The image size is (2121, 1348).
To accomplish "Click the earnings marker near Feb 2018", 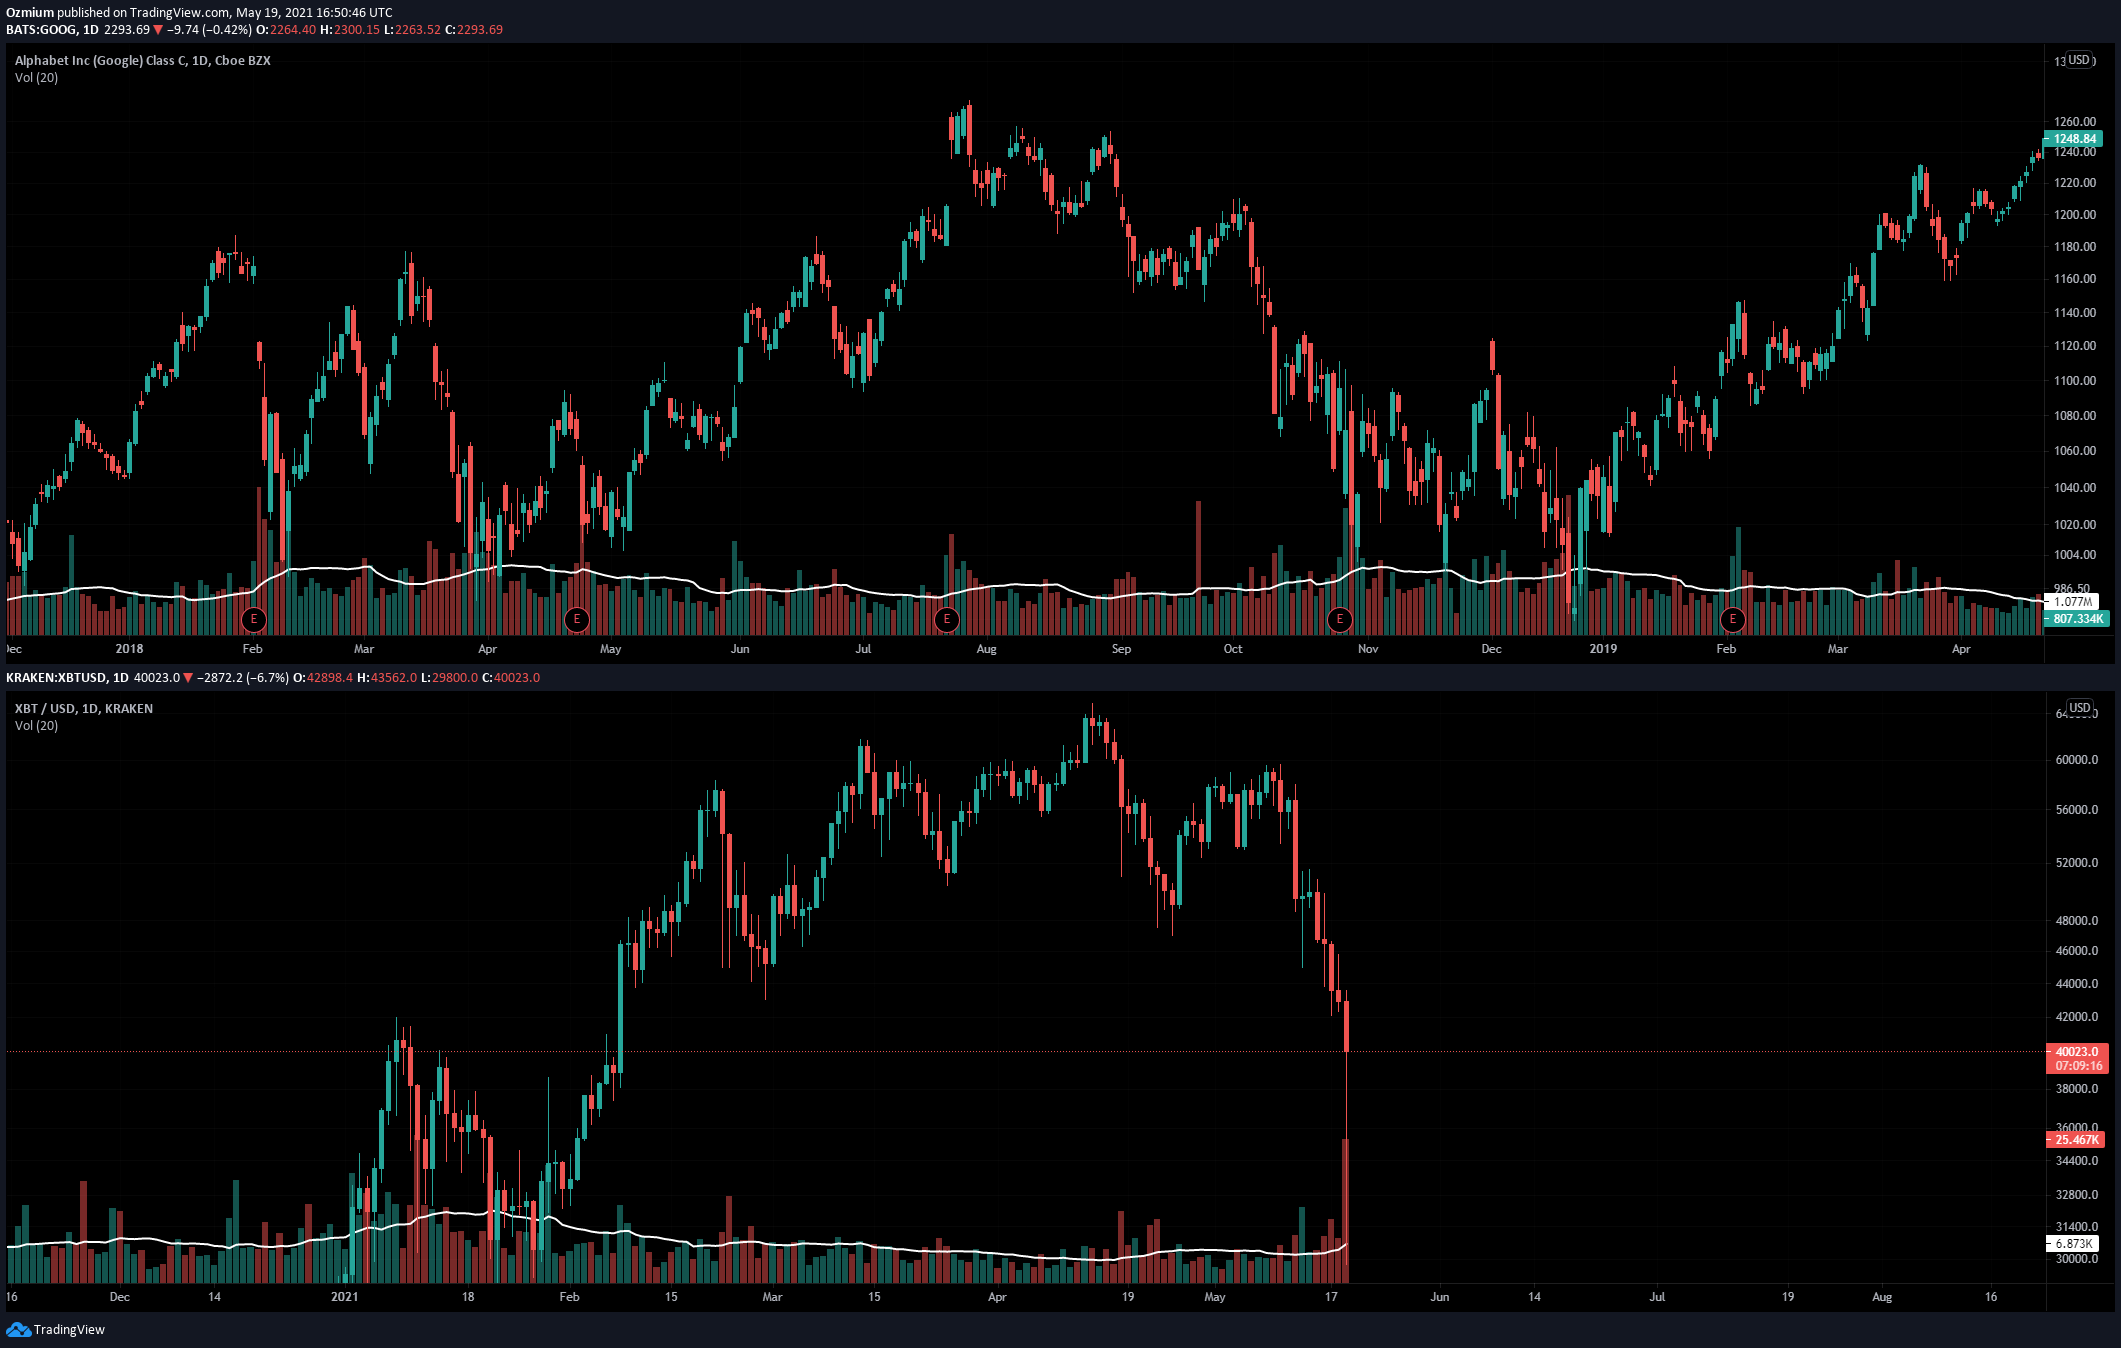I will (x=254, y=620).
